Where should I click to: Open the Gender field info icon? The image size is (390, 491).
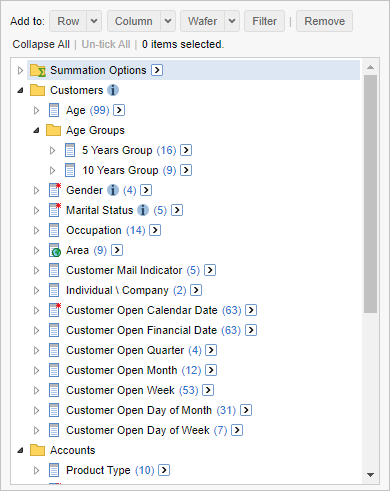113,190
